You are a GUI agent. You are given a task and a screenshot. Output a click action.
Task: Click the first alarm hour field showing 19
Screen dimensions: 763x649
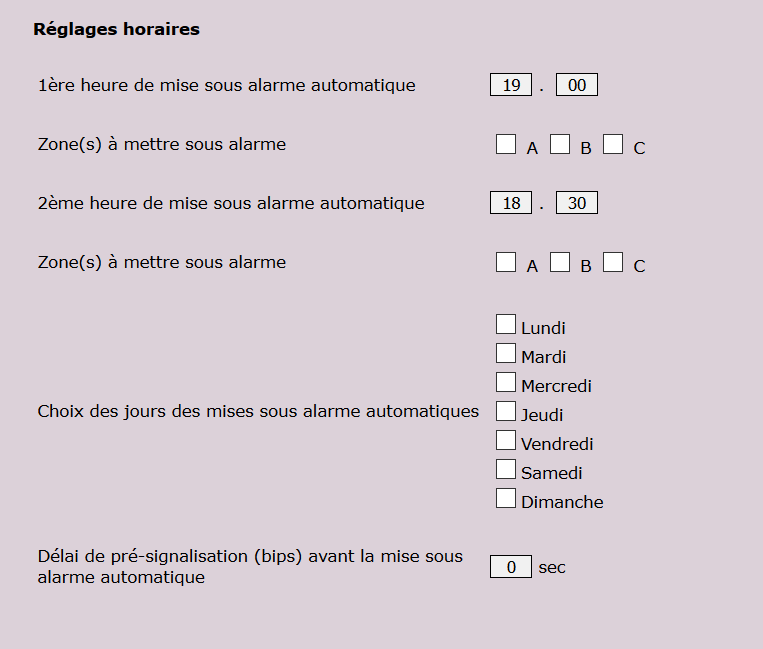[511, 85]
